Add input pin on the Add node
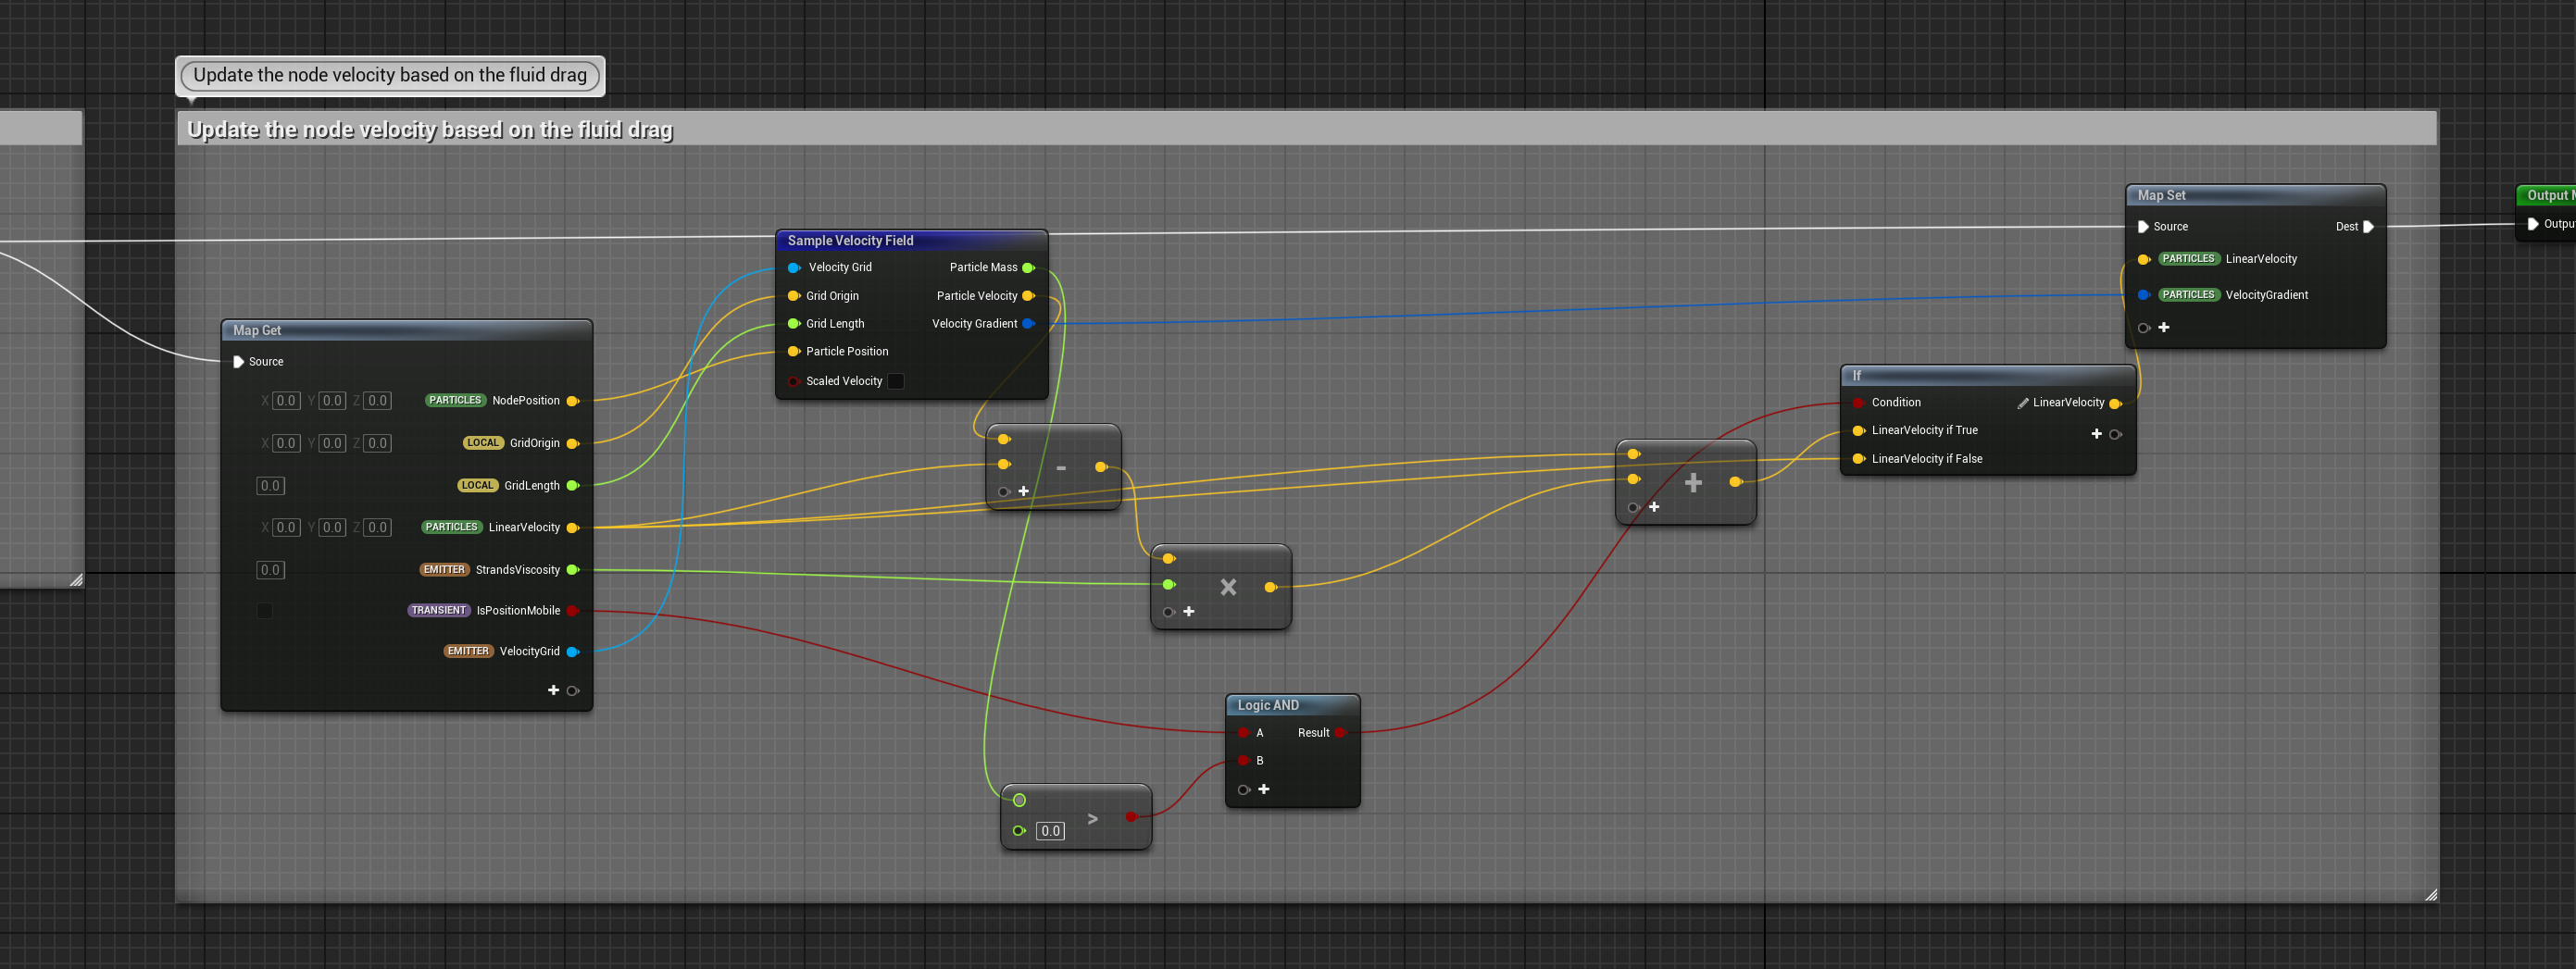The width and height of the screenshot is (2576, 969). [1654, 507]
